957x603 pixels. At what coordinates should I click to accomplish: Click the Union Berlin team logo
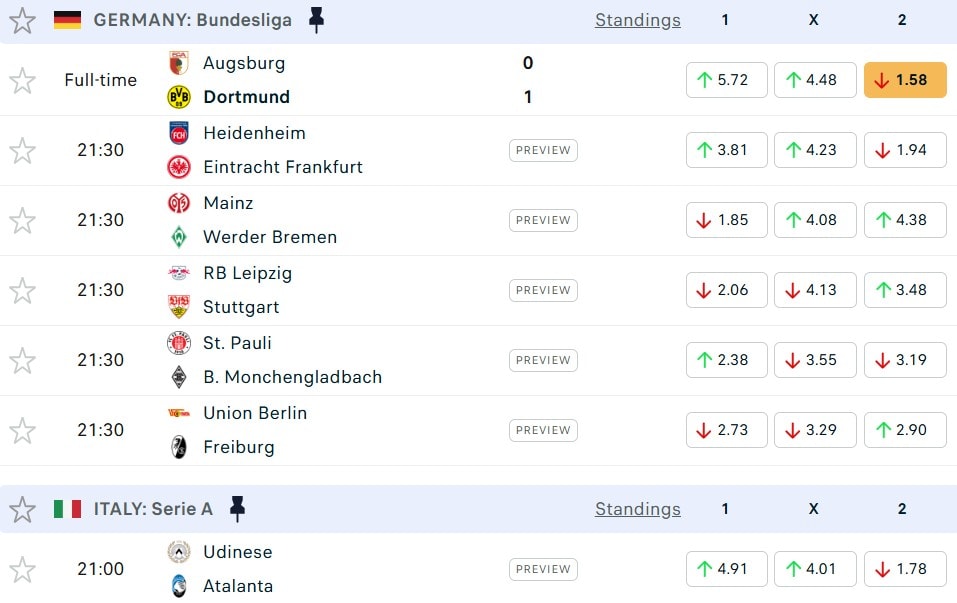(179, 413)
